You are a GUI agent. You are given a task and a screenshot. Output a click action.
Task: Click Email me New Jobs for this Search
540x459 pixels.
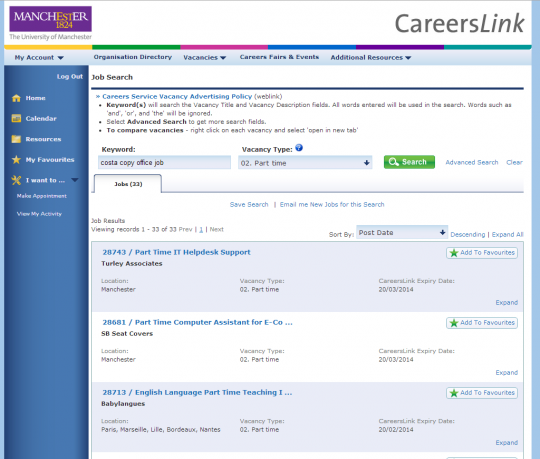tap(332, 205)
